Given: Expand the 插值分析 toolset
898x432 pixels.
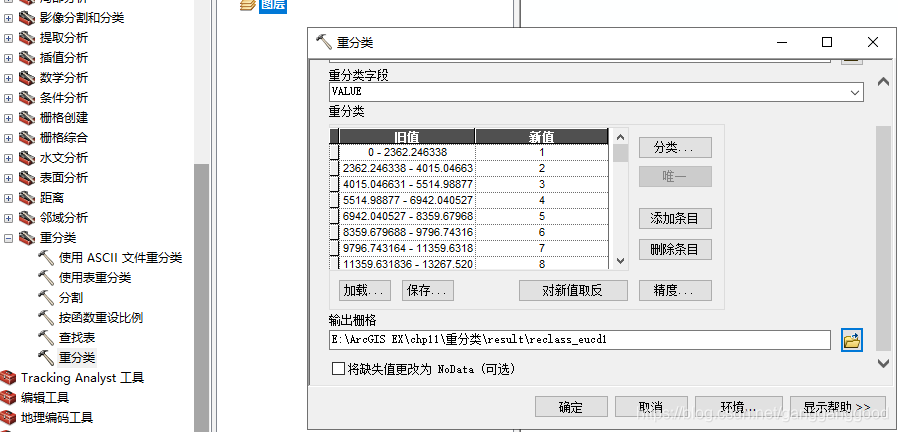Looking at the screenshot, I should 8,58.
